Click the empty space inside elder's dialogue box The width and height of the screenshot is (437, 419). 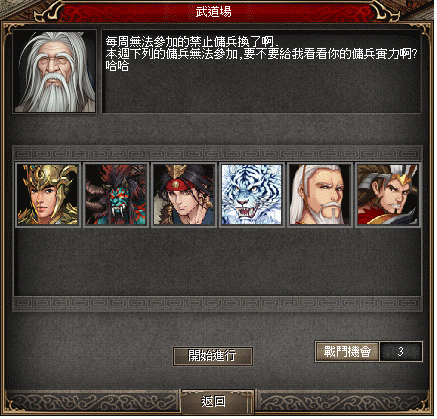262,92
